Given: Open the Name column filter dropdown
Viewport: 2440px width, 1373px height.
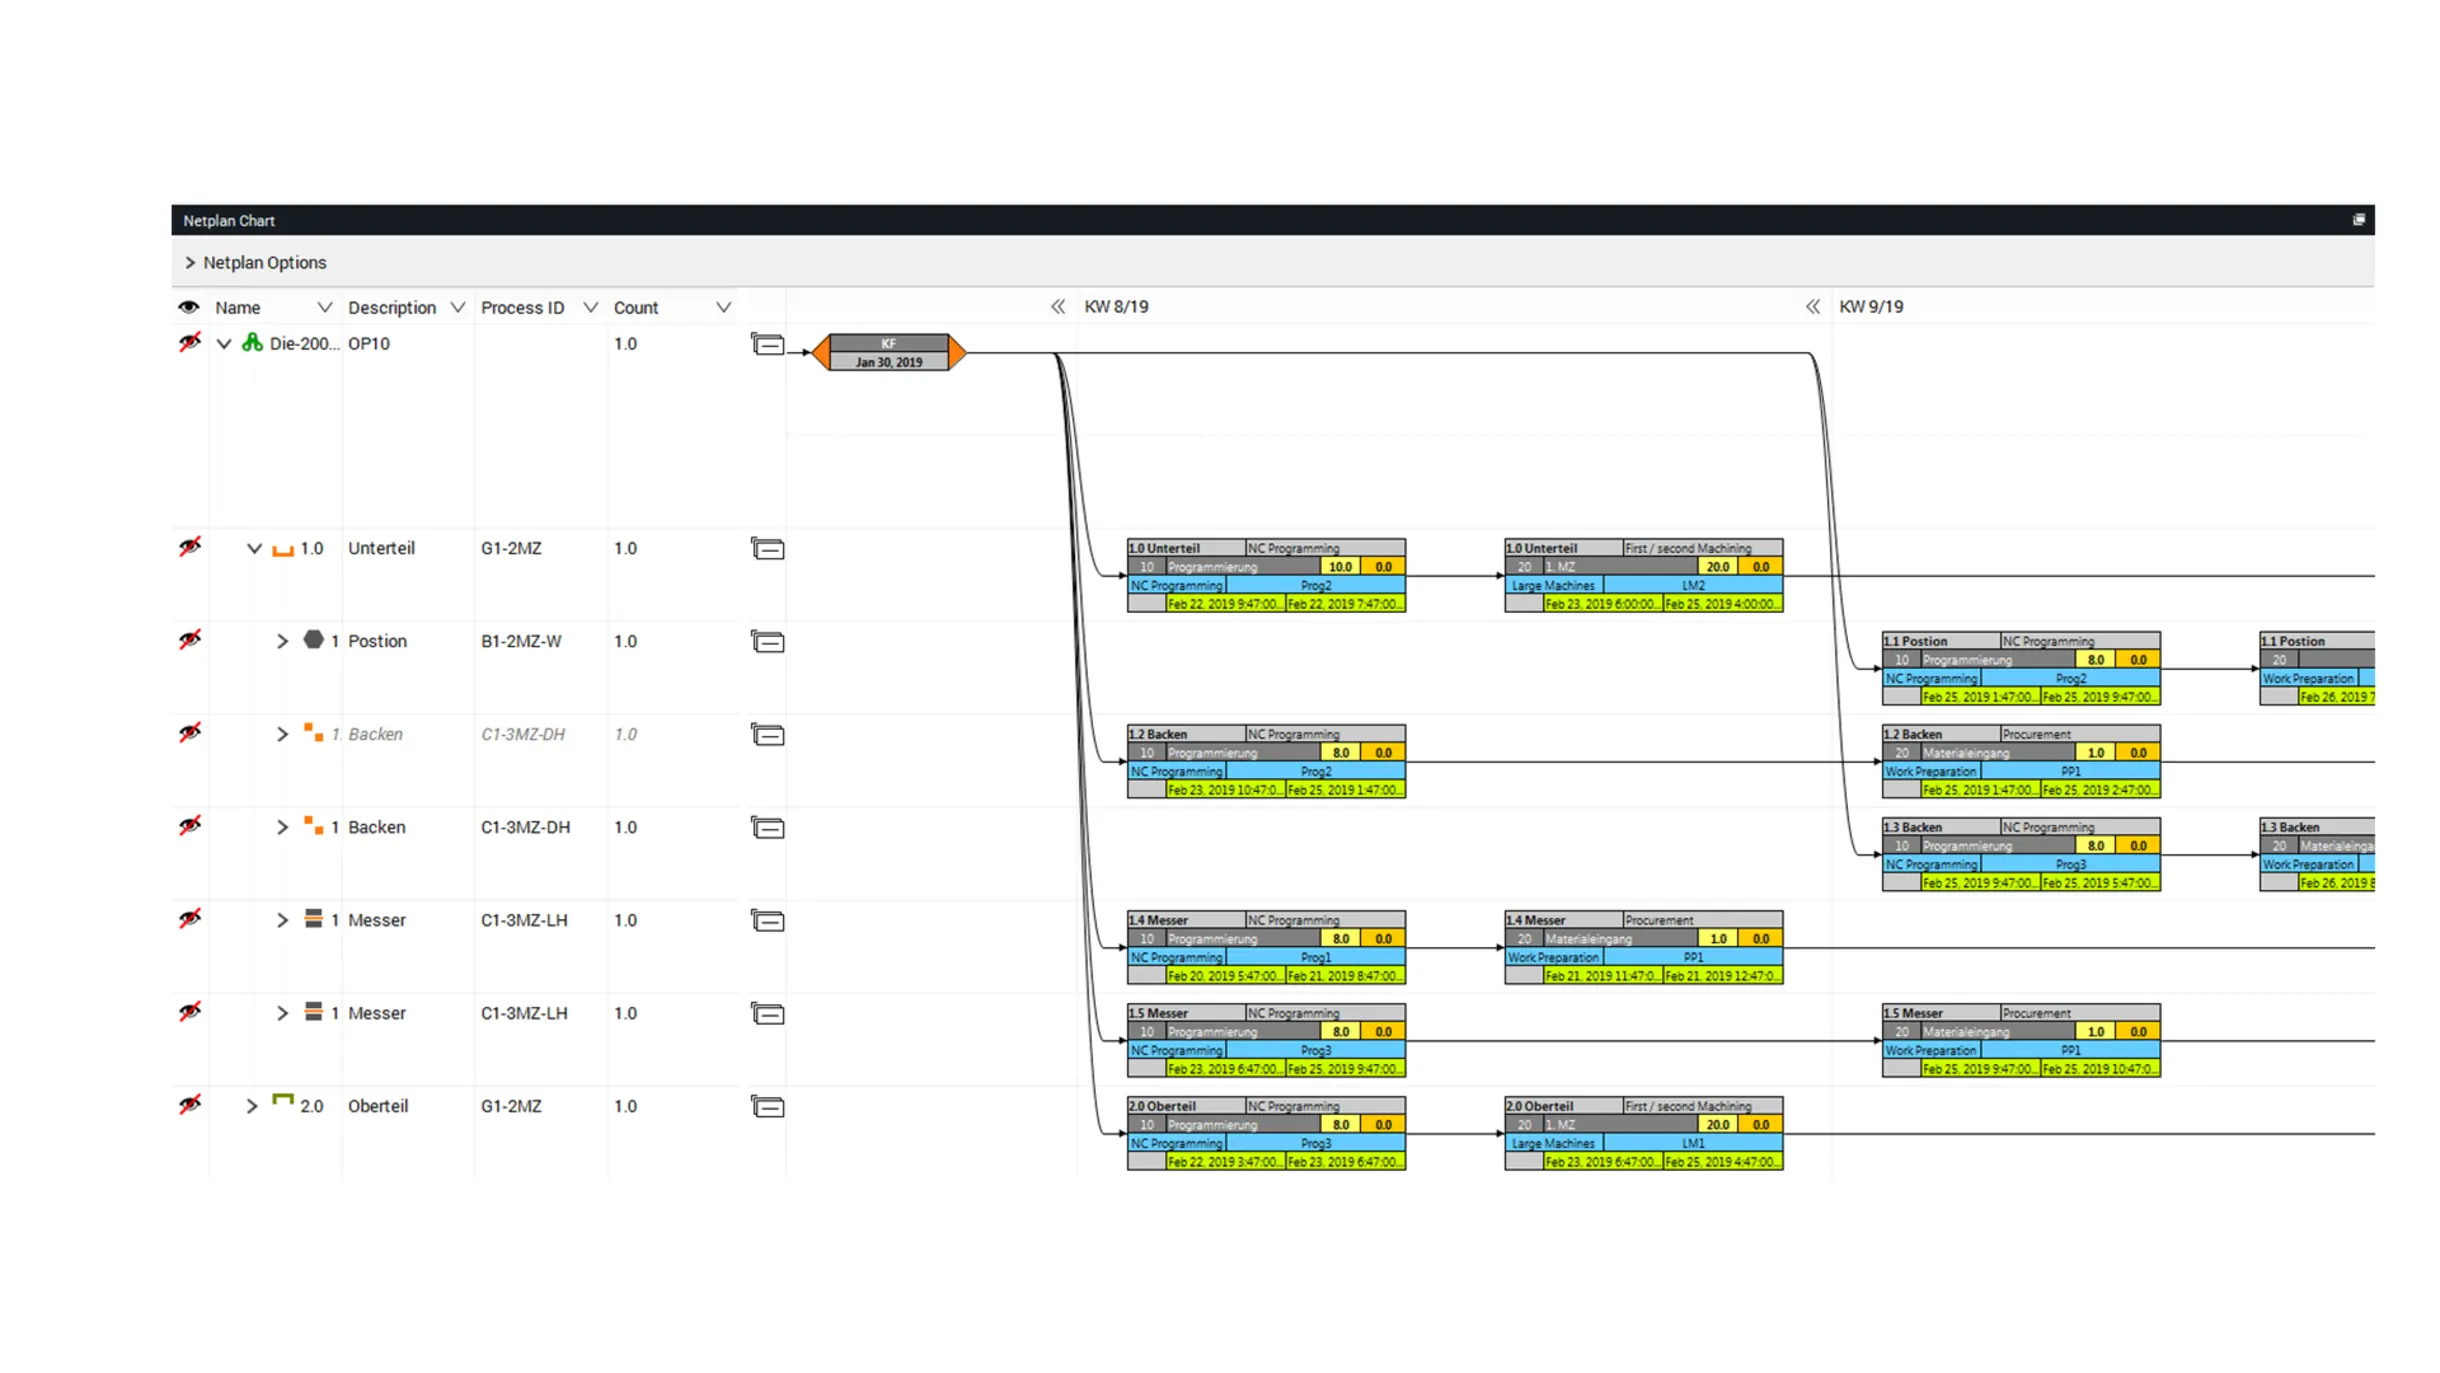Looking at the screenshot, I should click(x=324, y=308).
